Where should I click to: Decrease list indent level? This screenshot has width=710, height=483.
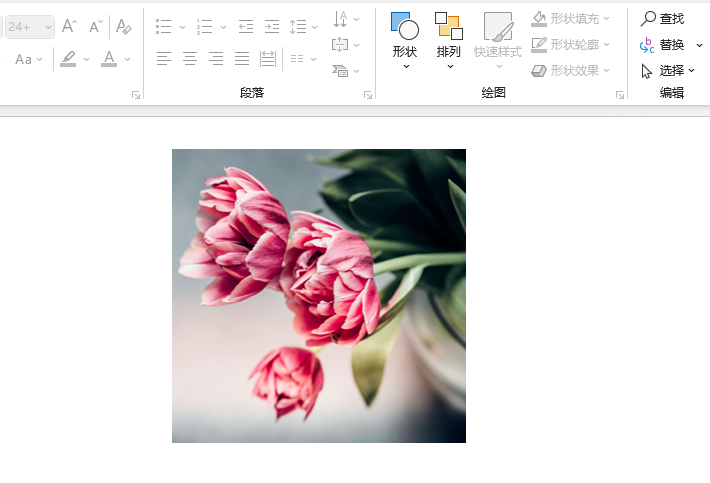[x=246, y=27]
